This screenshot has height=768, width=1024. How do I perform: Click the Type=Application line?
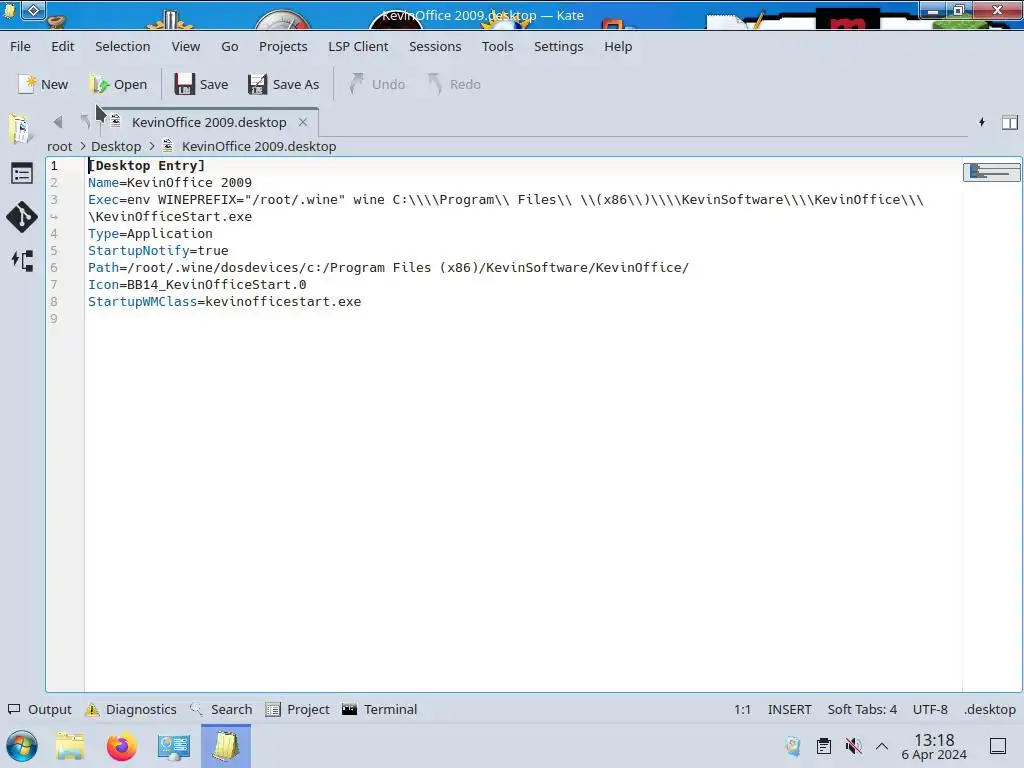[x=150, y=234]
